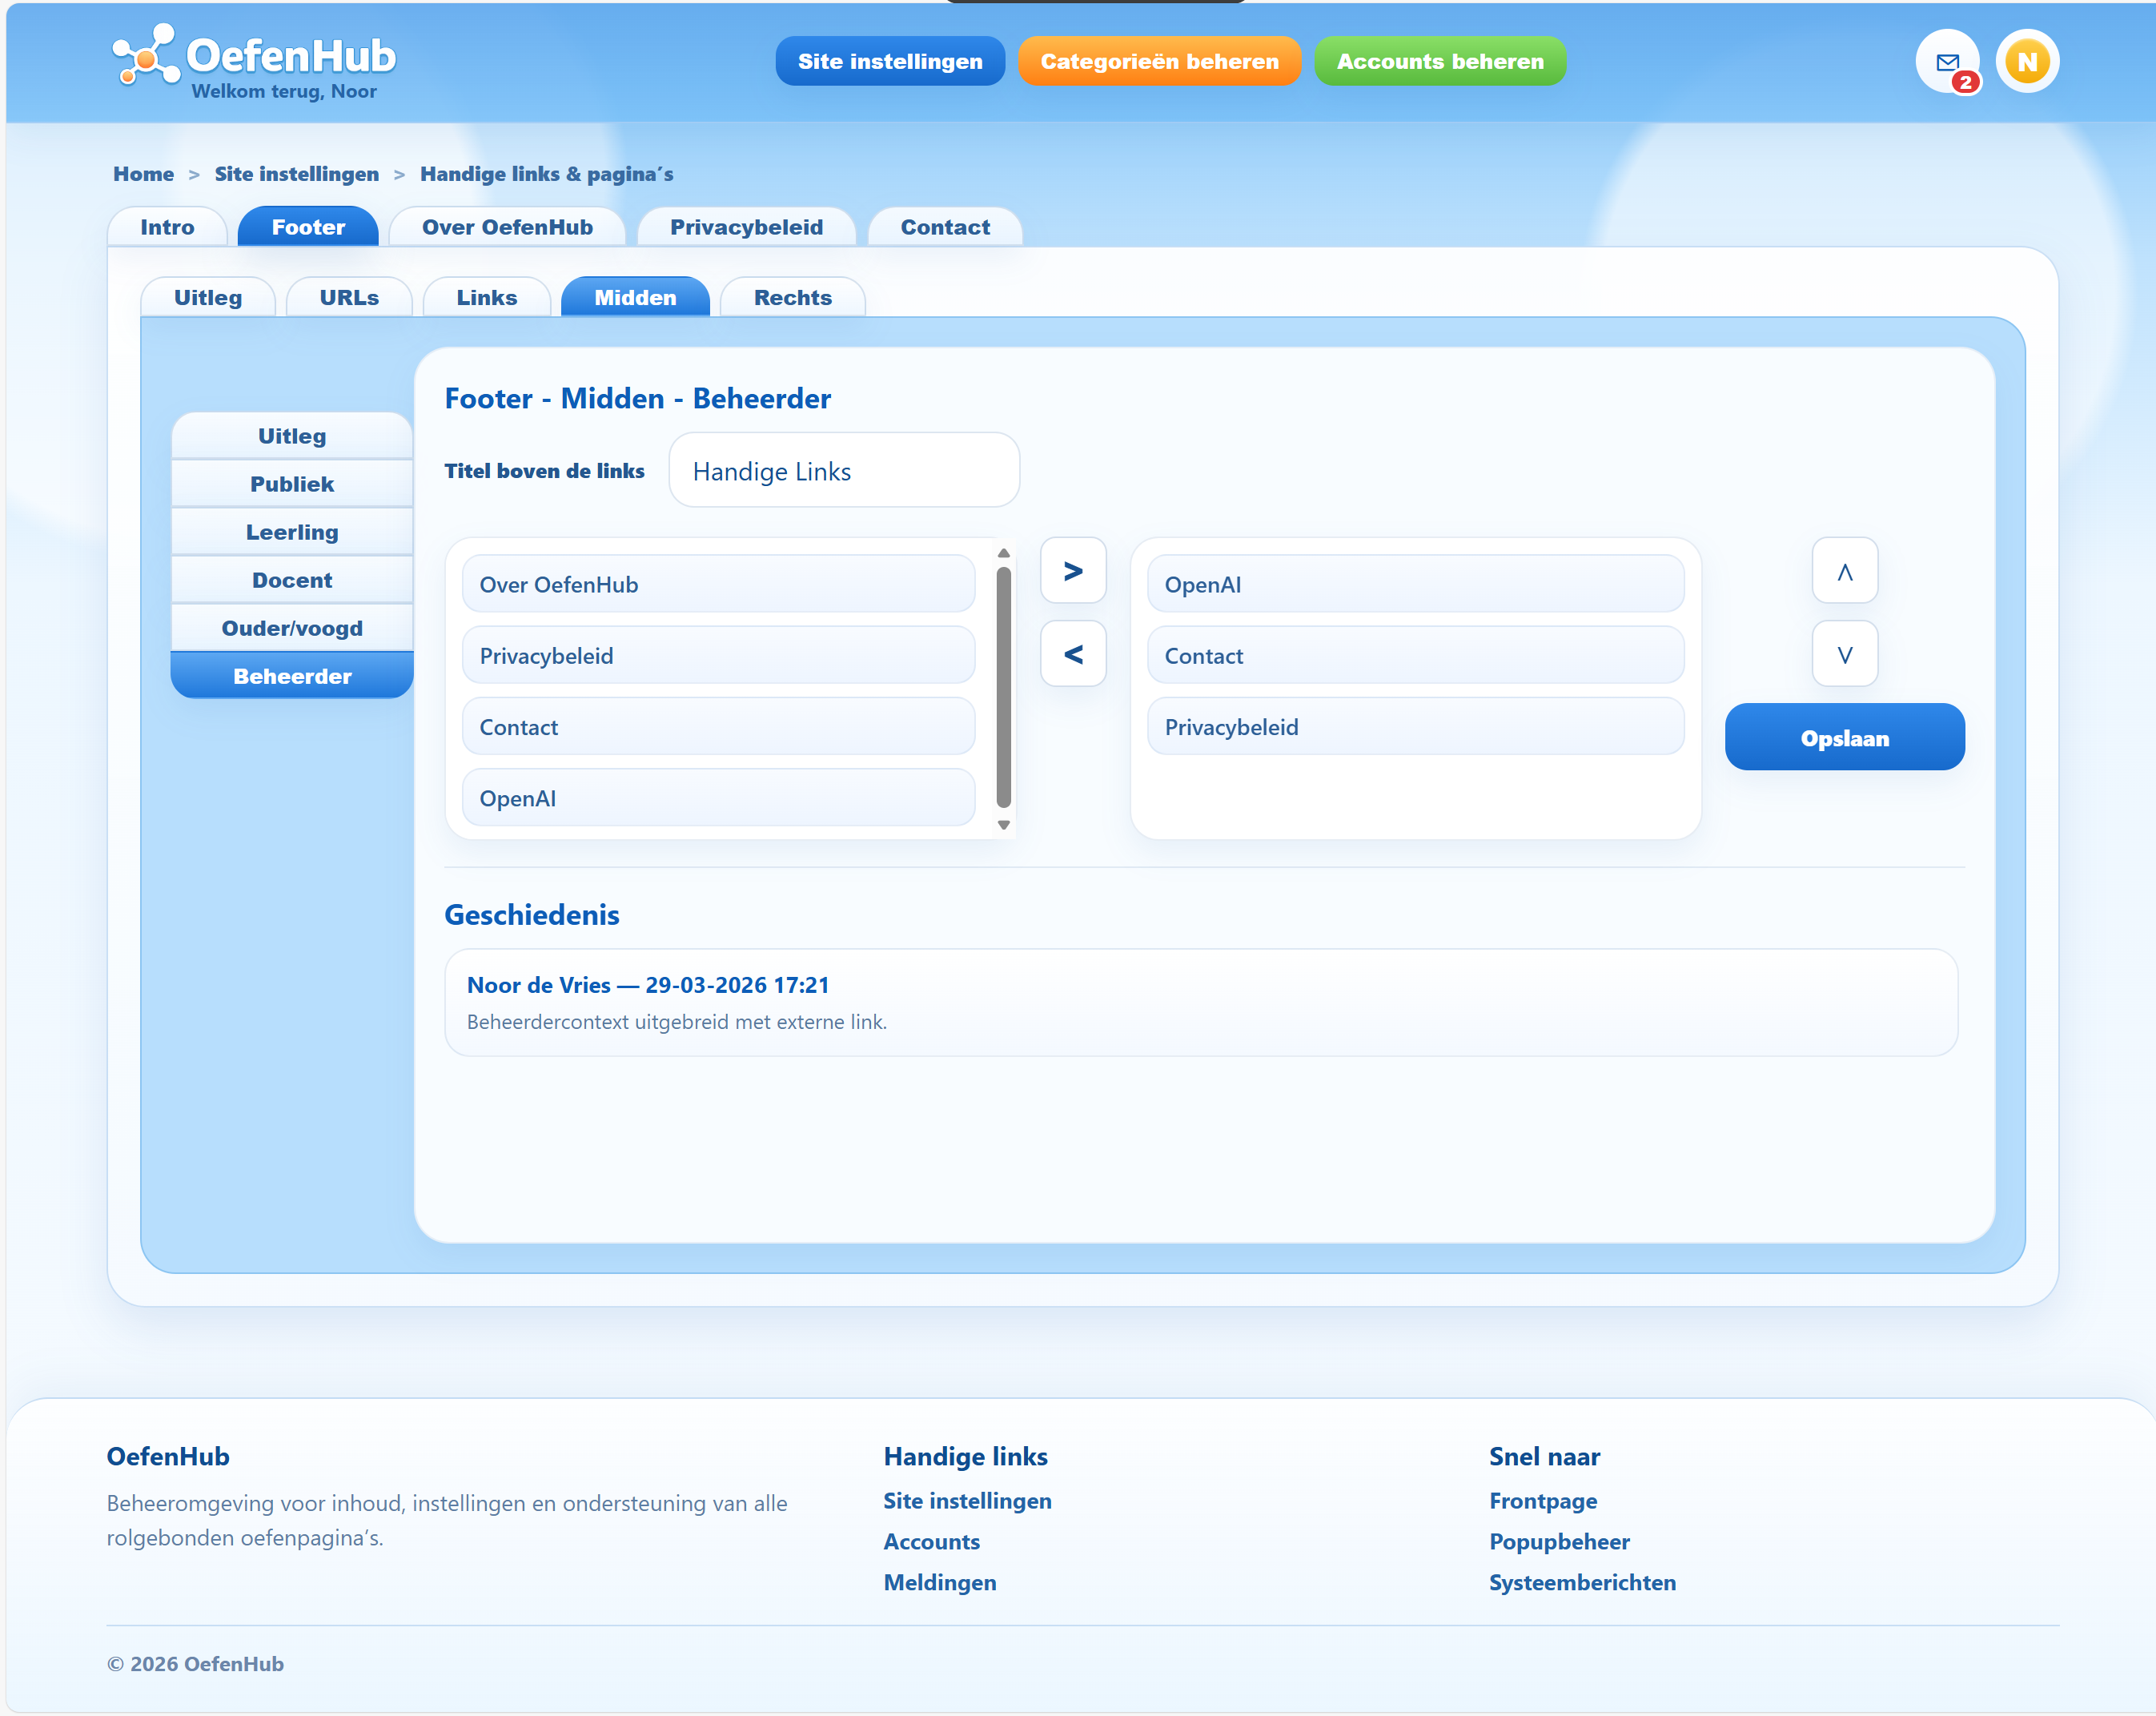Select the Uitleg sub-tab
The height and width of the screenshot is (1716, 2156).
coord(208,297)
